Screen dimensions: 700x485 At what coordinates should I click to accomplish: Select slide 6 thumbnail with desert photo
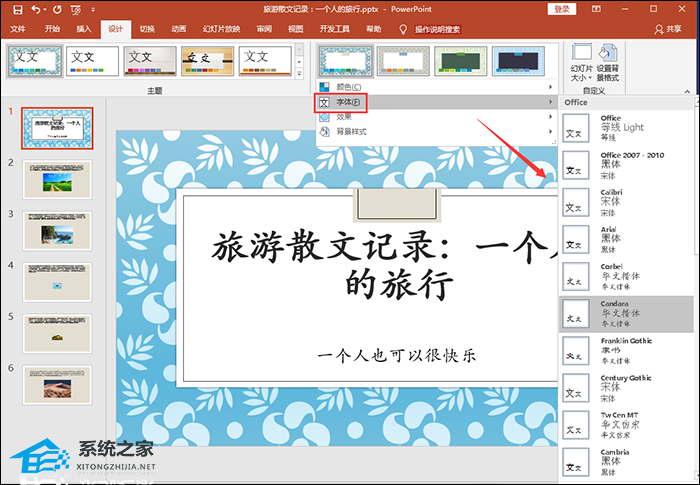[x=57, y=385]
